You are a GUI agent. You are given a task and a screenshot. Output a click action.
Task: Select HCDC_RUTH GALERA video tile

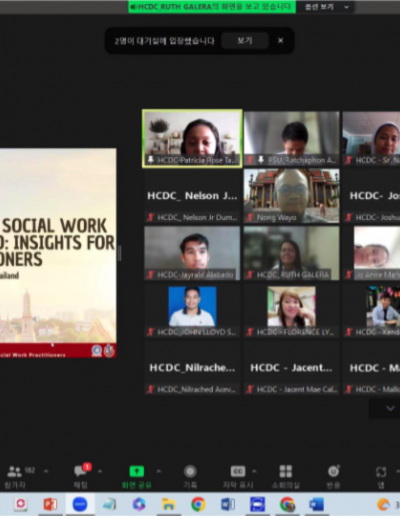(292, 253)
